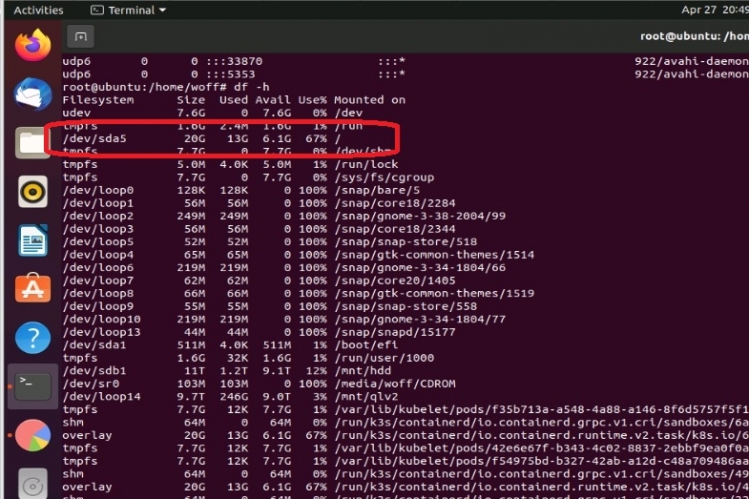The width and height of the screenshot is (749, 499).
Task: Click the /snap/core18/2344 mount path
Action: (x=395, y=229)
